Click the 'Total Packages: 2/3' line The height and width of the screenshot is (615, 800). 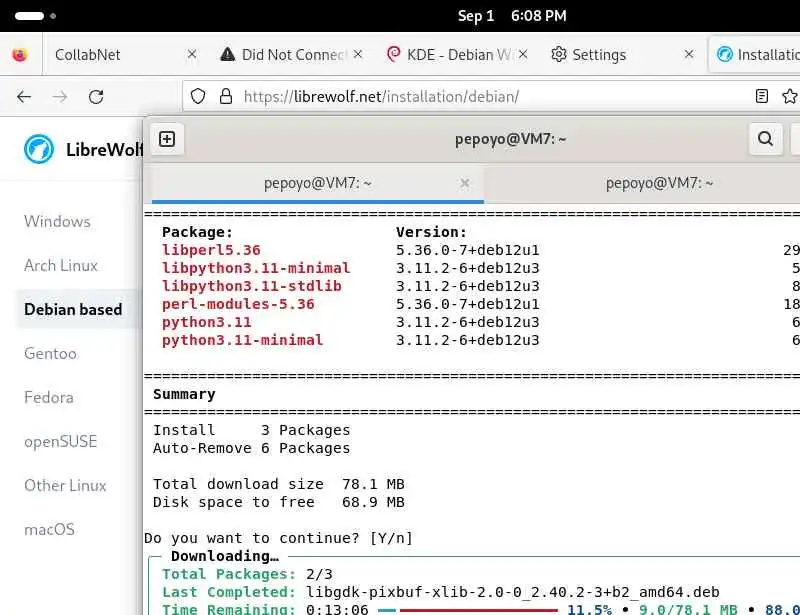tap(247, 574)
